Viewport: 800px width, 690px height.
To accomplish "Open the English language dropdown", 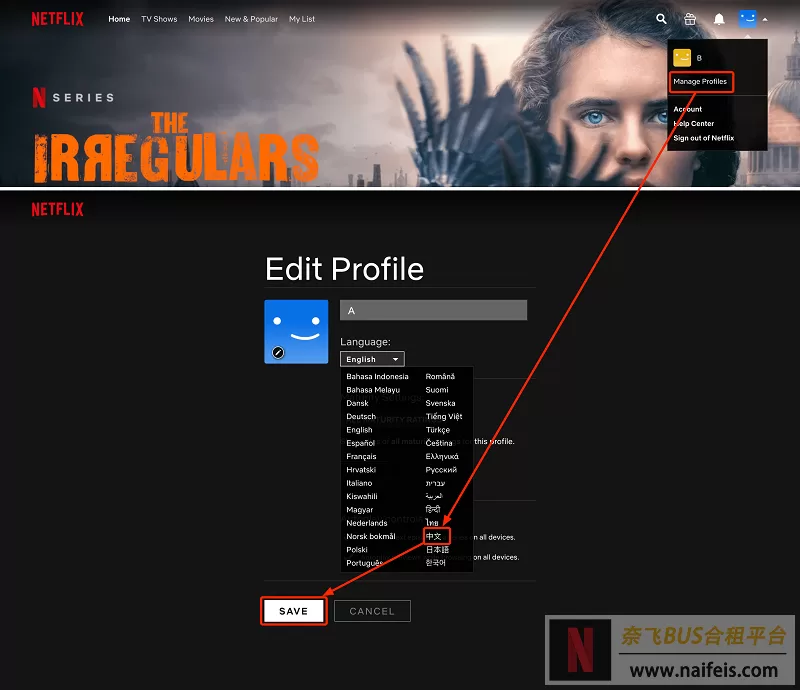I will [x=372, y=359].
